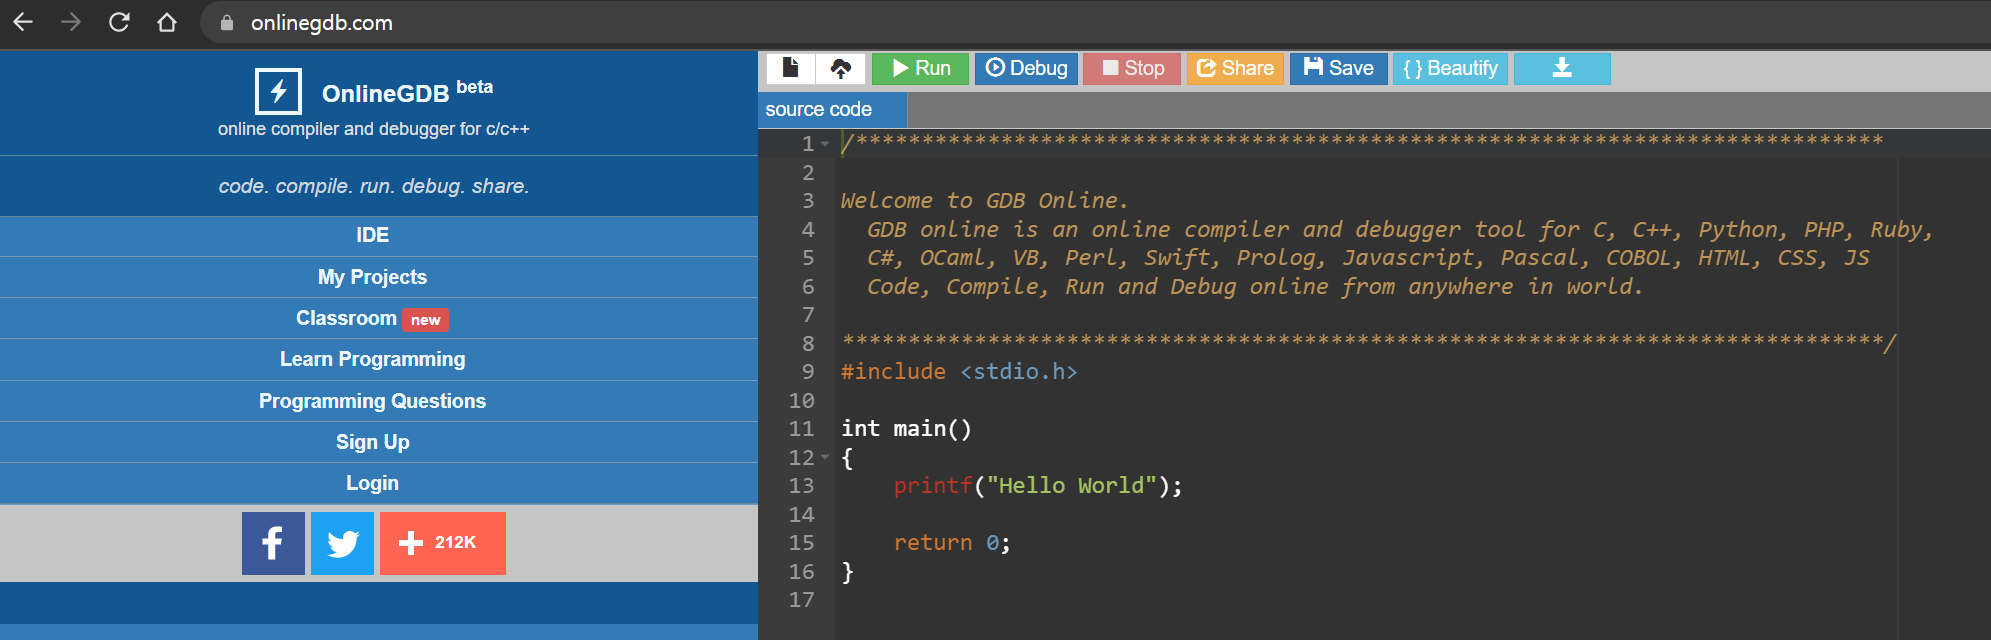Click the closing brace on line 16

pos(848,572)
